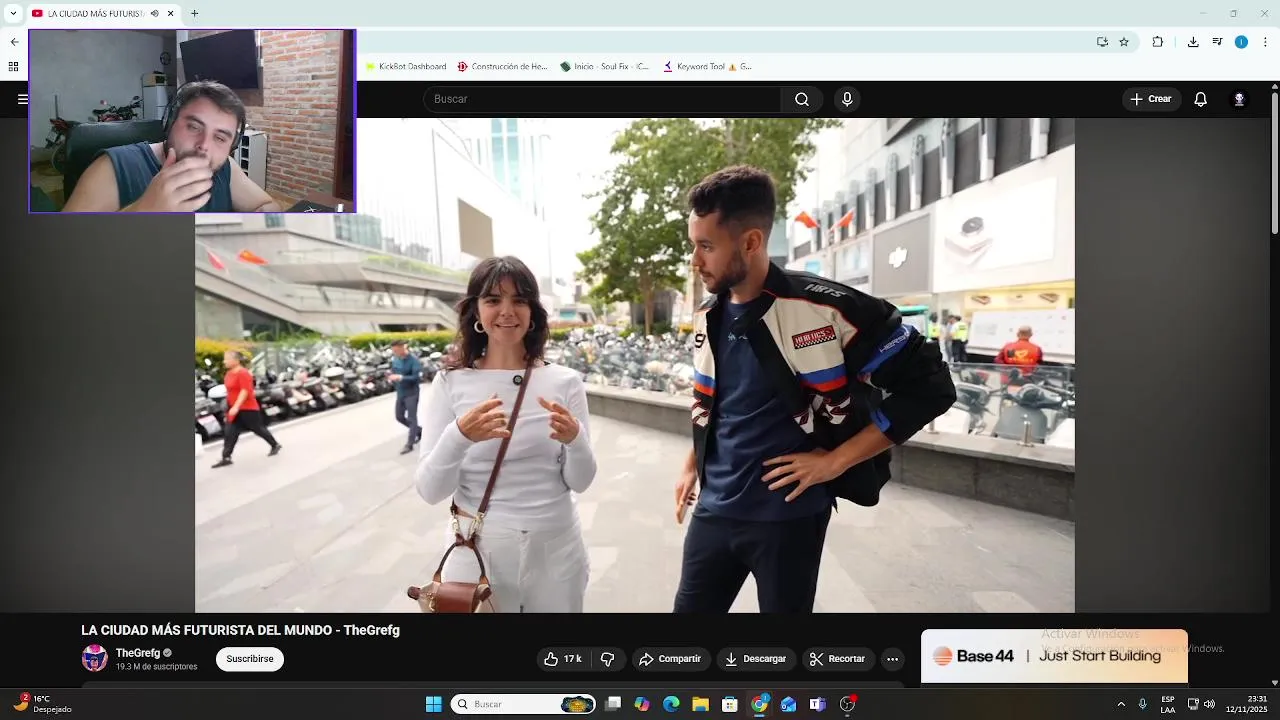Open OBS Studio from the taskbar
Image resolution: width=1280 pixels, height=720 pixels.
[847, 704]
